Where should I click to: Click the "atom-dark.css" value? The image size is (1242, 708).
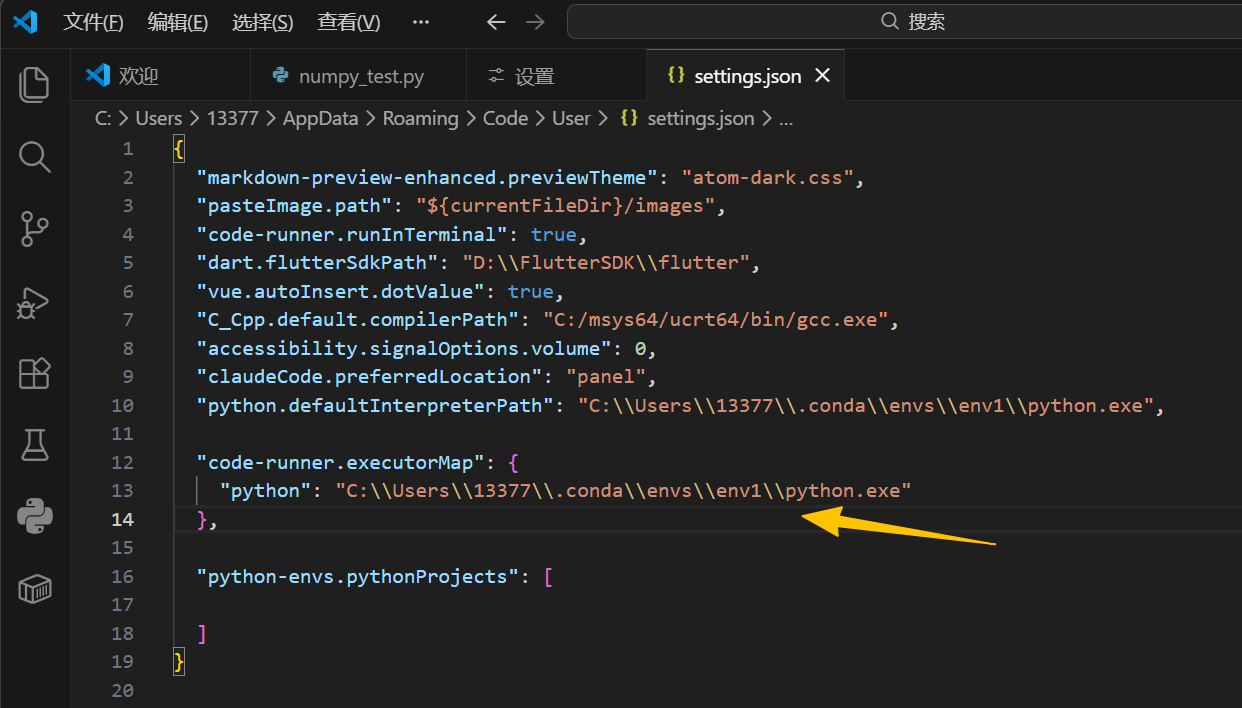point(768,178)
